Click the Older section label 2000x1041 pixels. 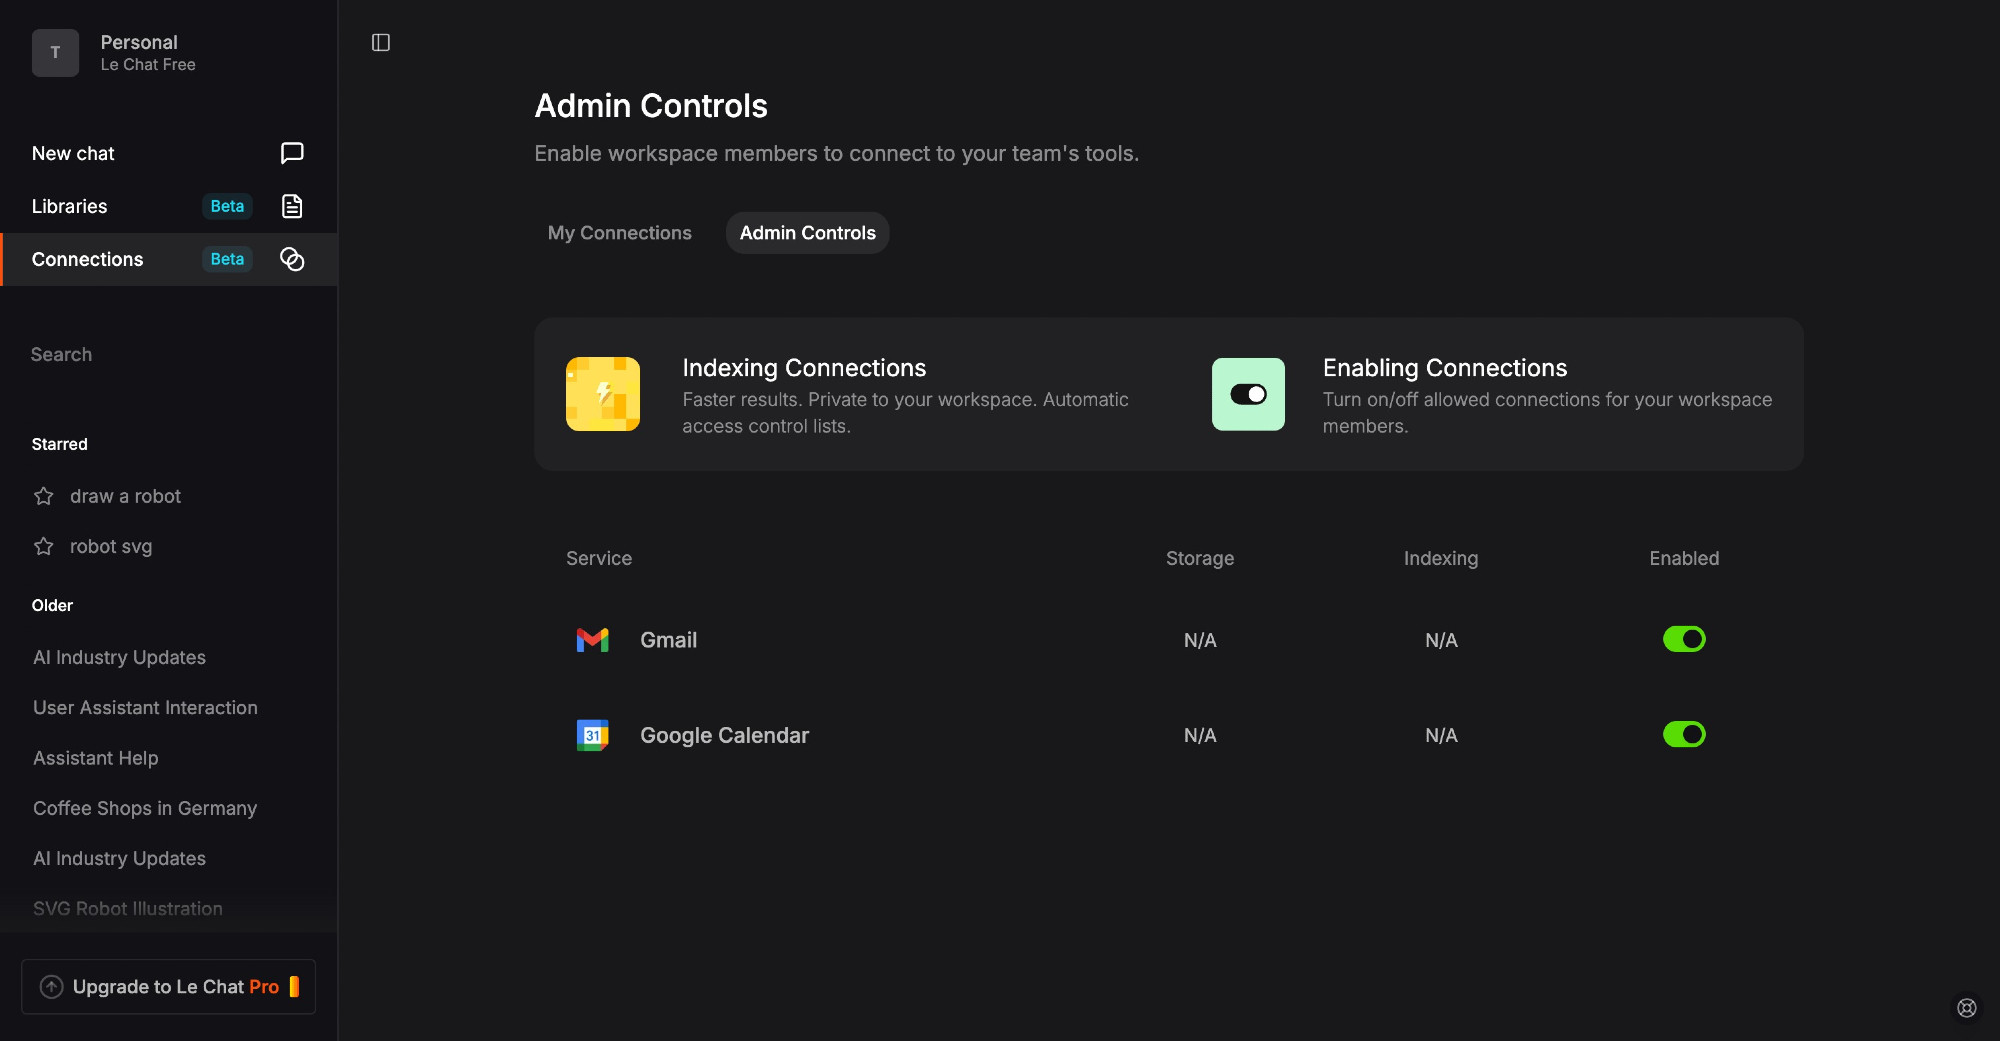tap(52, 605)
